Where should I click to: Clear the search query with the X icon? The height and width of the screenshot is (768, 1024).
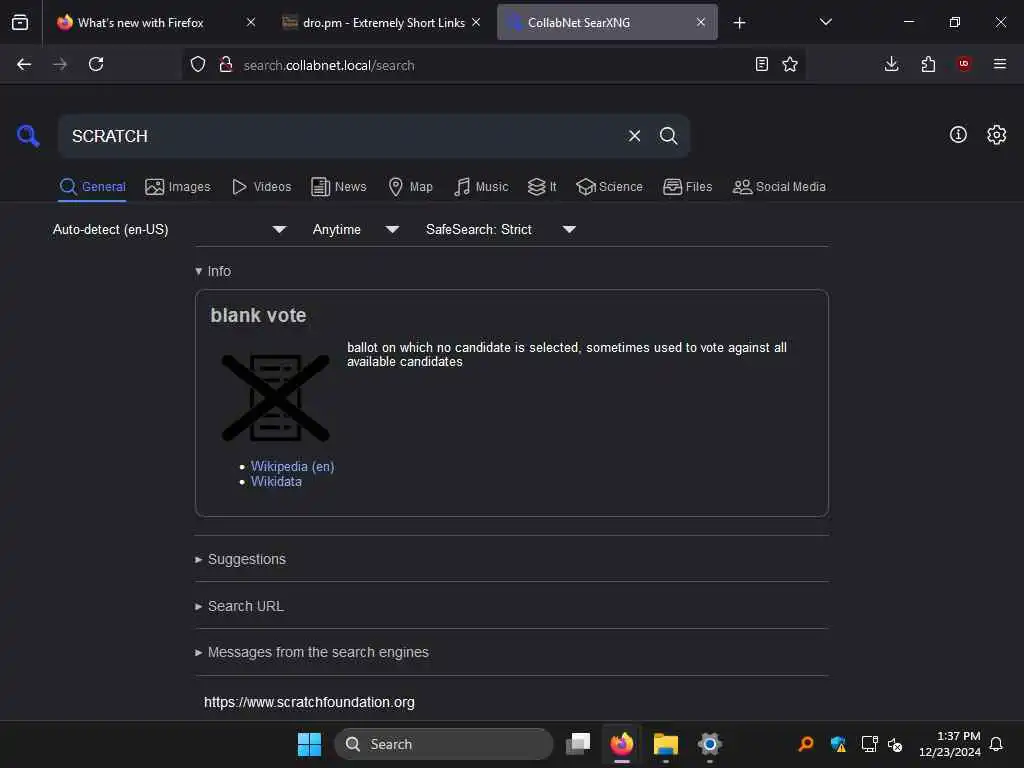[634, 136]
